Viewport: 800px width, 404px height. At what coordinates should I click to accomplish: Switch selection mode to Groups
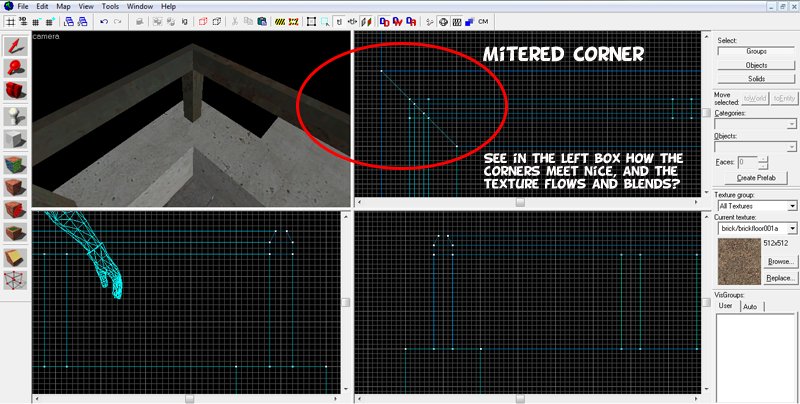tap(756, 50)
